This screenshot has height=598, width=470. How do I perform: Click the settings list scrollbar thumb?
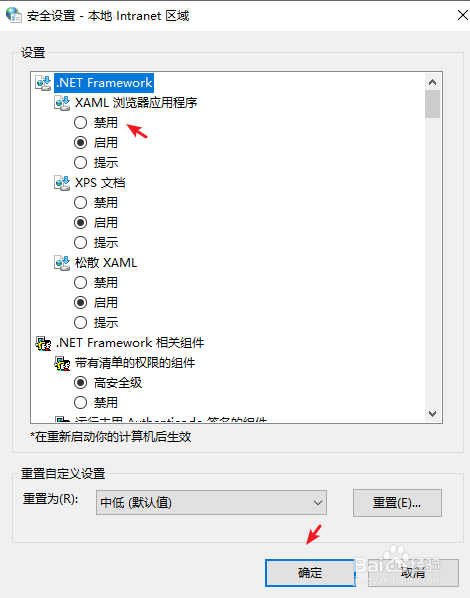click(432, 104)
